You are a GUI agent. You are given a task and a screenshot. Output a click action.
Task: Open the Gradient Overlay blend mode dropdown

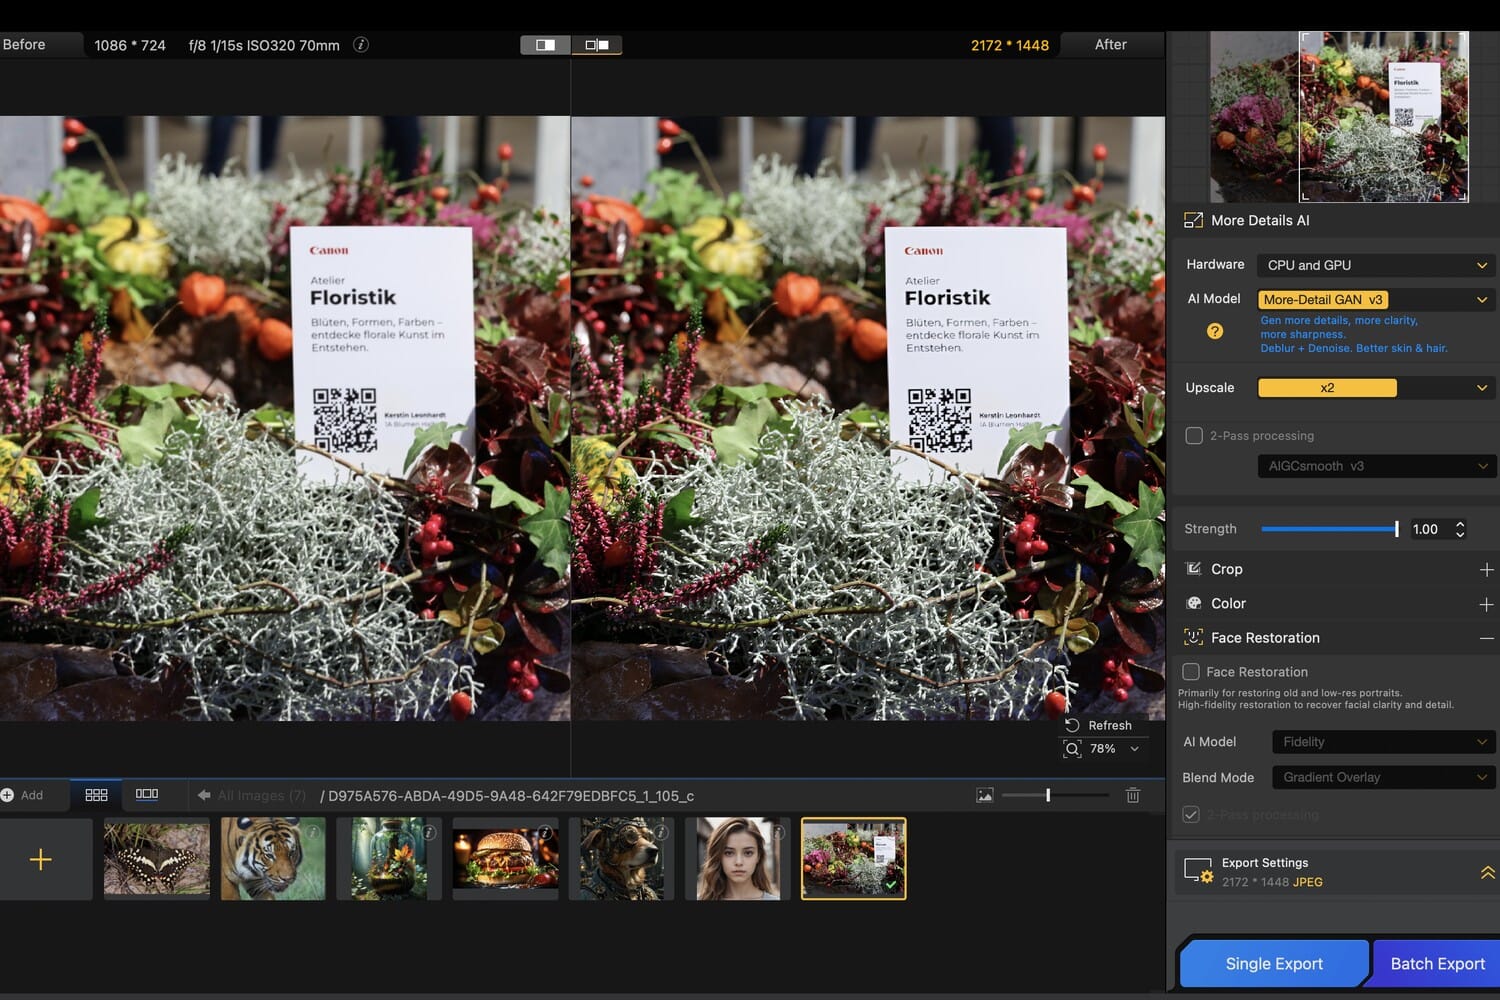click(x=1383, y=777)
